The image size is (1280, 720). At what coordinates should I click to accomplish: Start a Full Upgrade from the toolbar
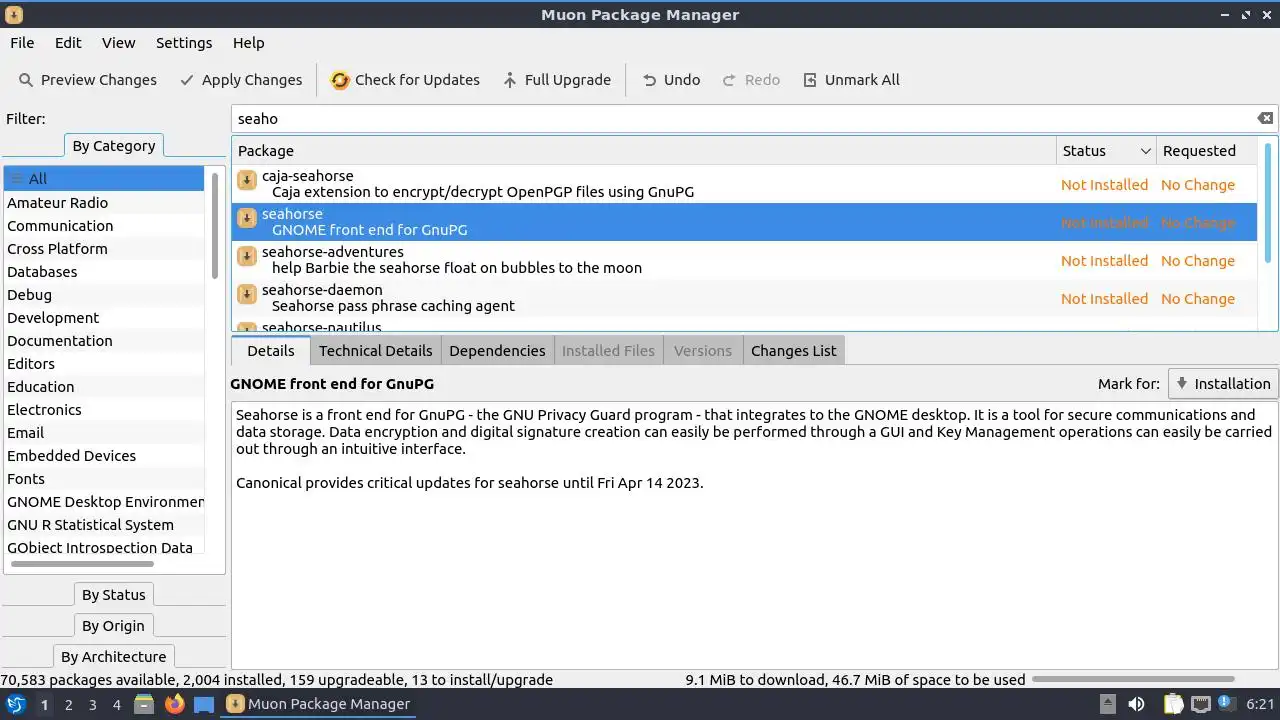tap(557, 80)
